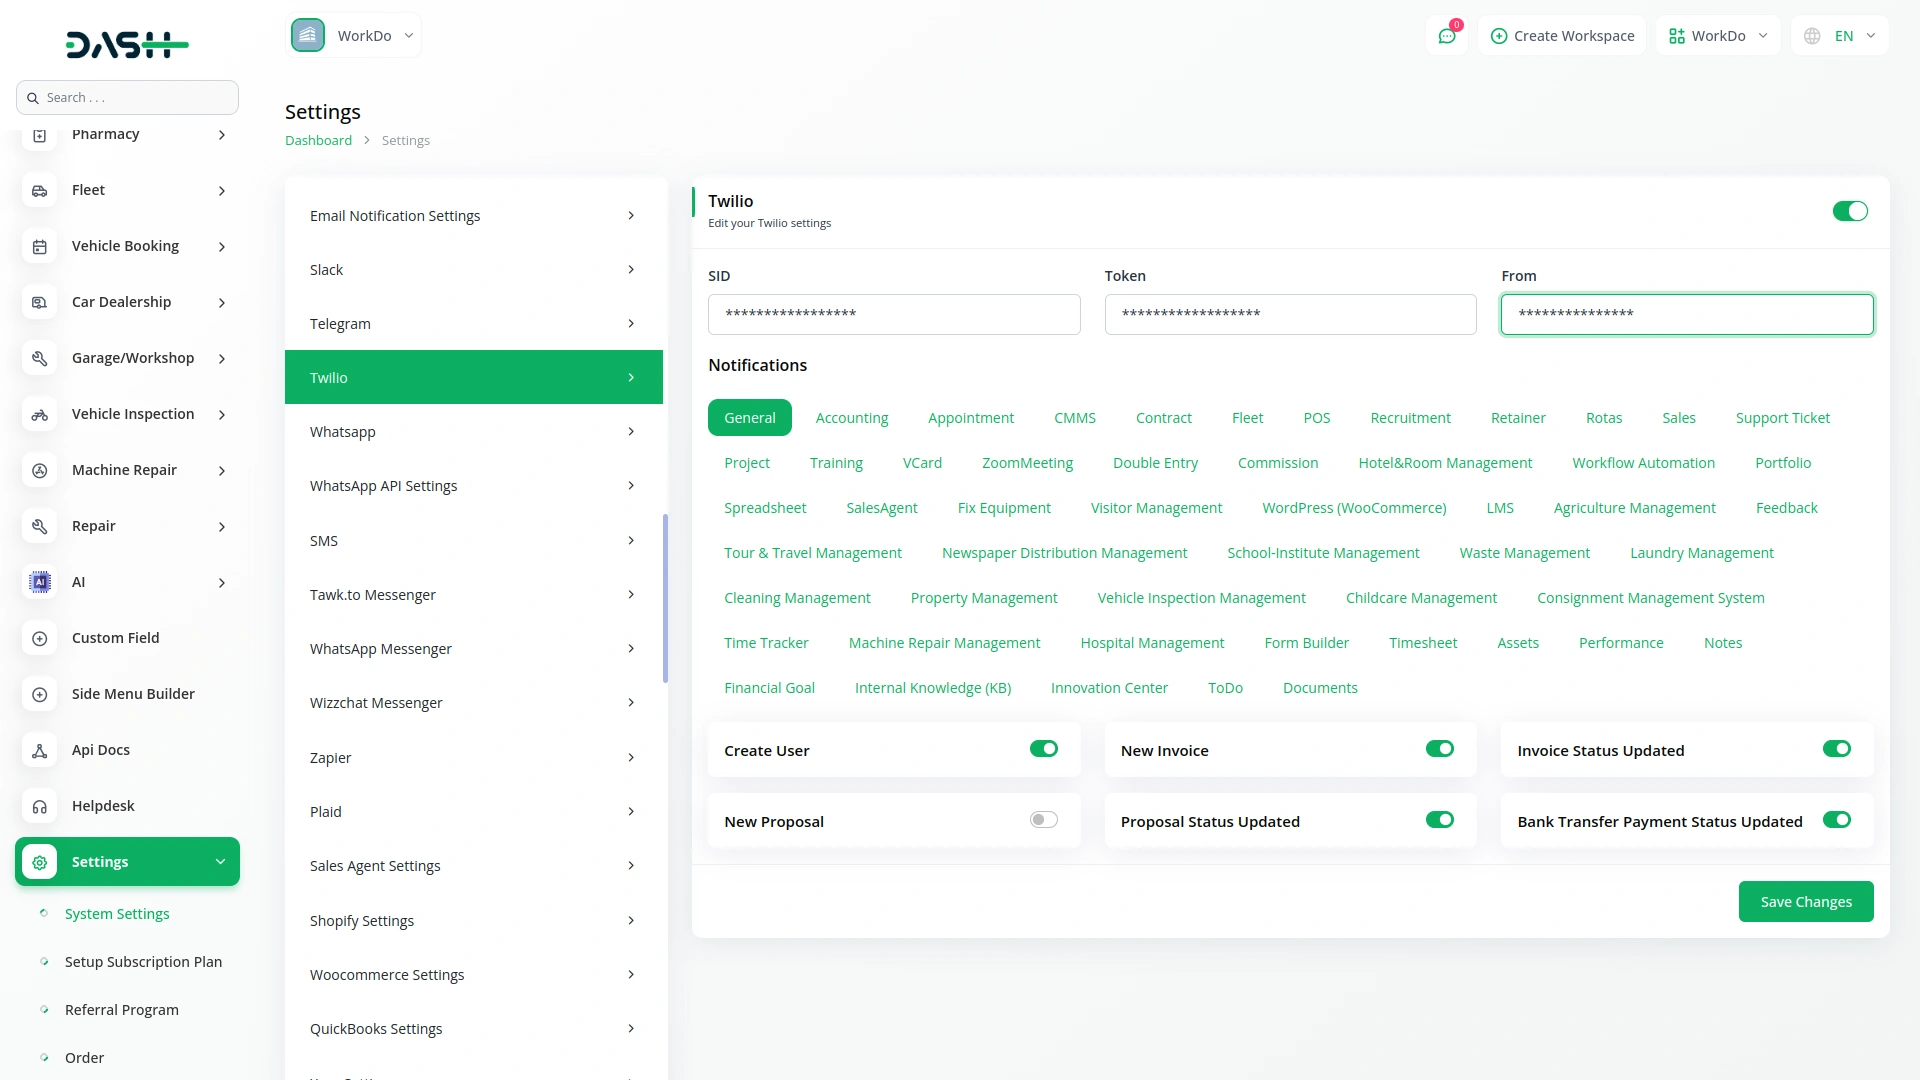Click the Fleet sidebar icon
Screen dimensions: 1920x1080
pos(40,190)
